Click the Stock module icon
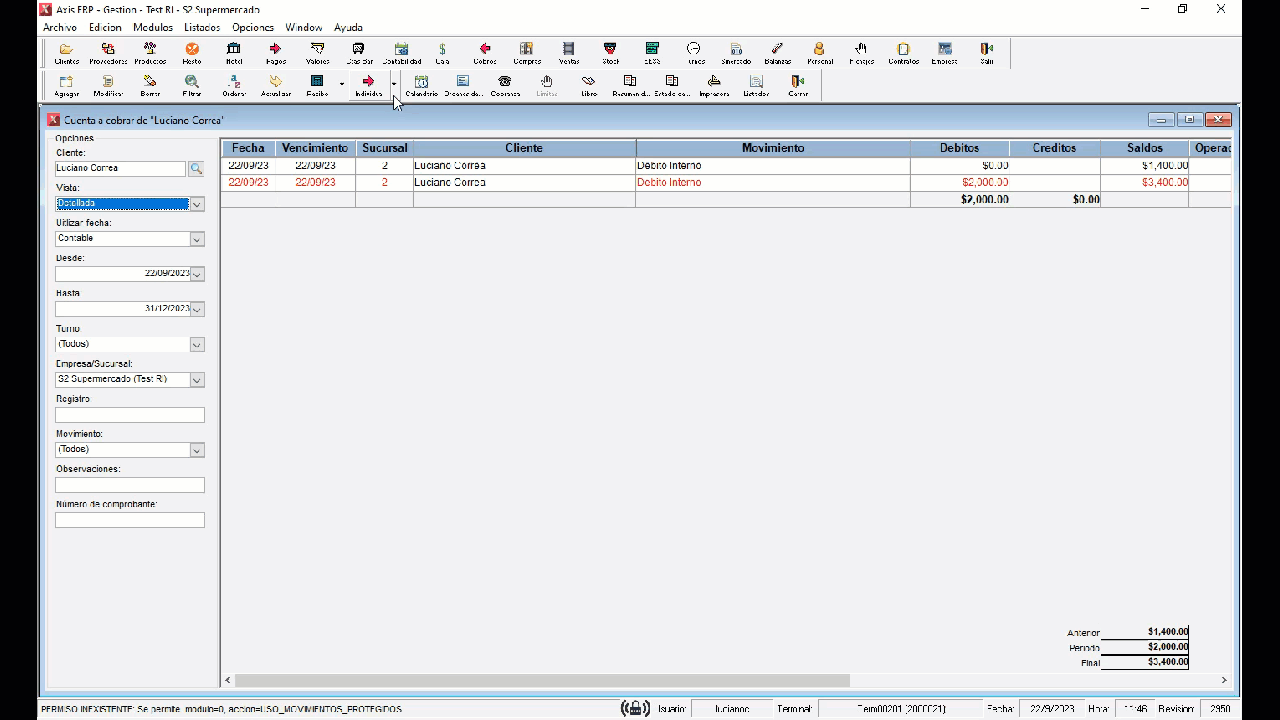The image size is (1280, 720). click(610, 52)
